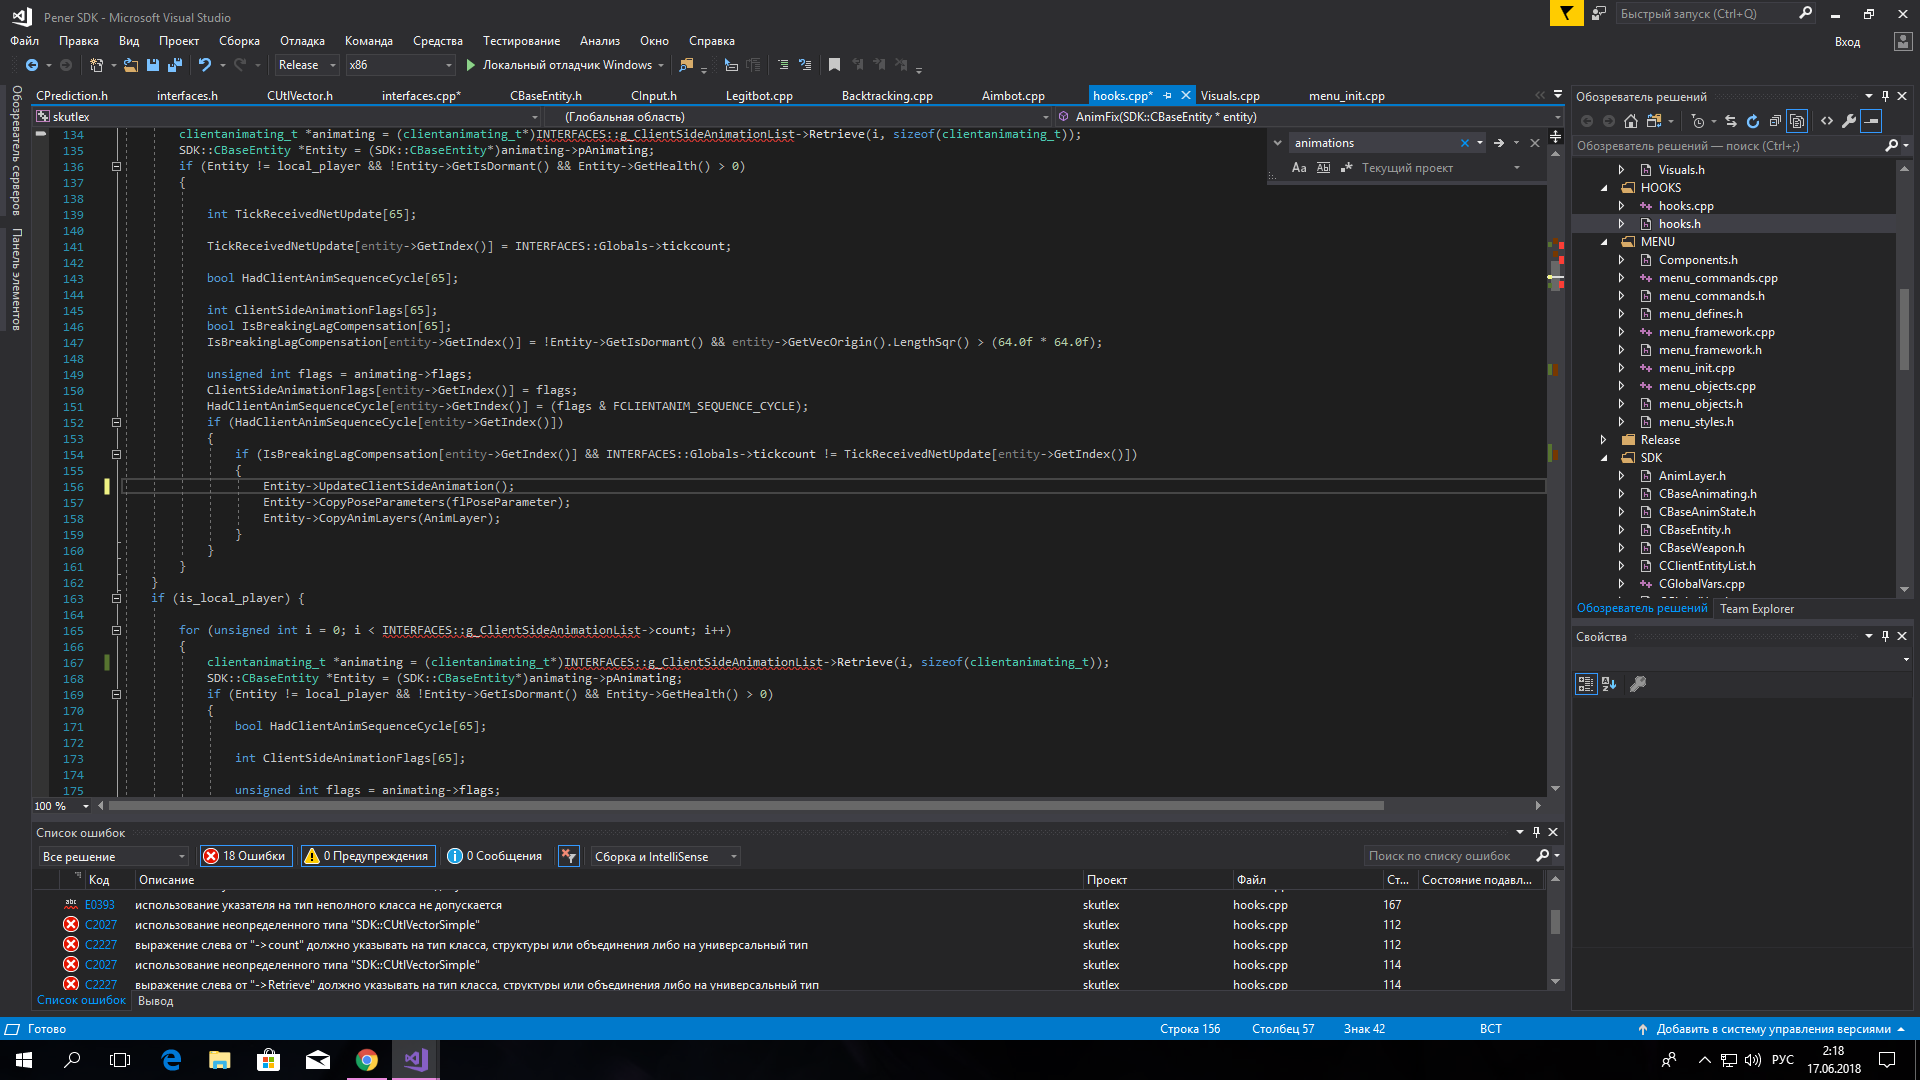This screenshot has width=1920, height=1080.
Task: Click the Save All toolbar icon
Action: click(x=175, y=65)
